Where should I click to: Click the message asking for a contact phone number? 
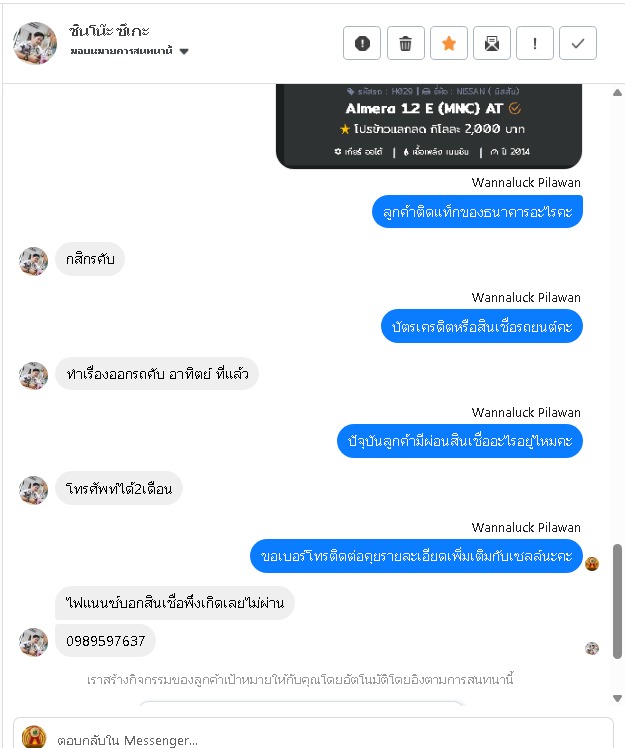416,556
